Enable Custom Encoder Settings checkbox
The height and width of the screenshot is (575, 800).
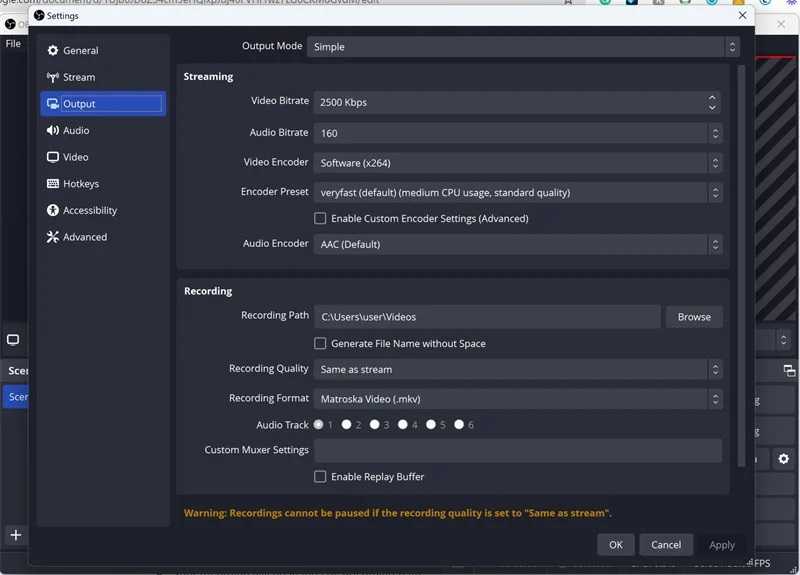[320, 219]
